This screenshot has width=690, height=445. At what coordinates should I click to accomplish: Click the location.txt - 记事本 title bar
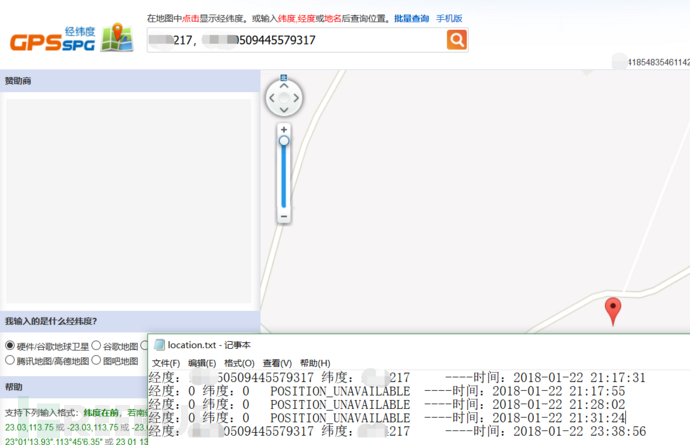tap(419, 345)
